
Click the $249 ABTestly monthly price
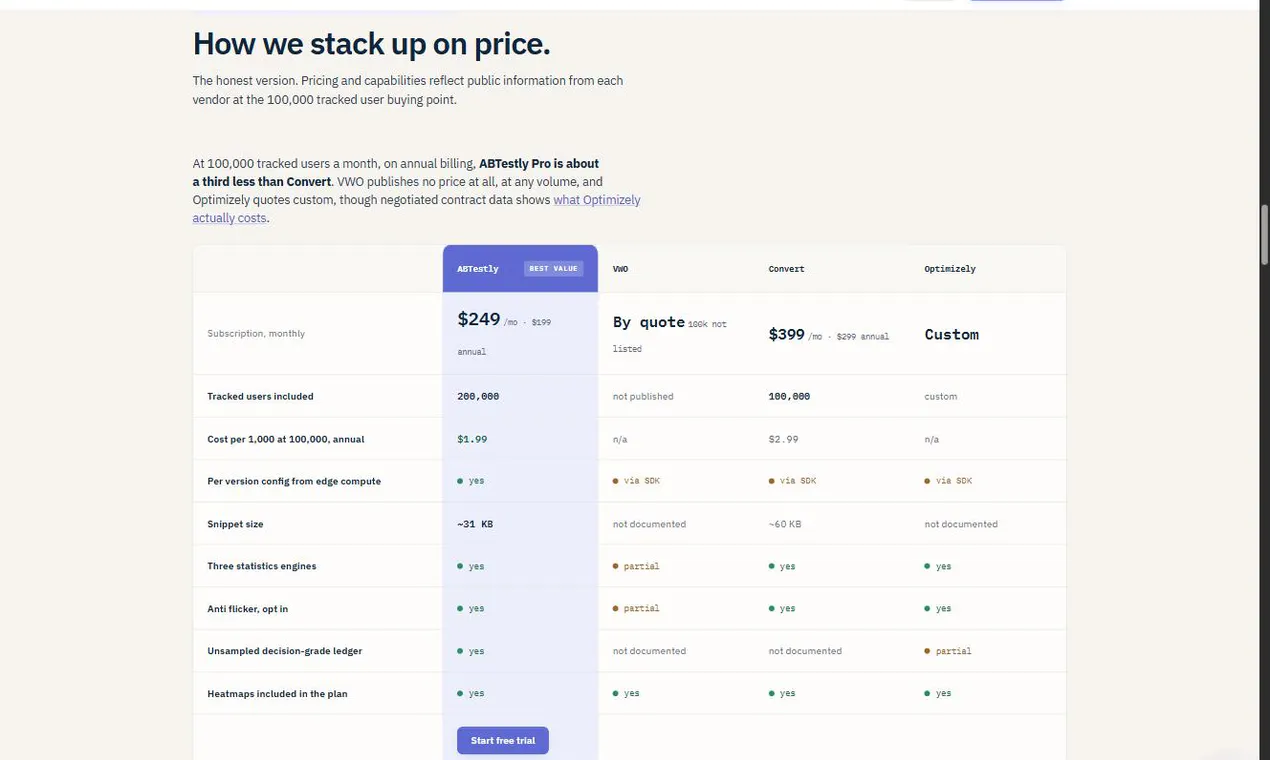coord(479,319)
